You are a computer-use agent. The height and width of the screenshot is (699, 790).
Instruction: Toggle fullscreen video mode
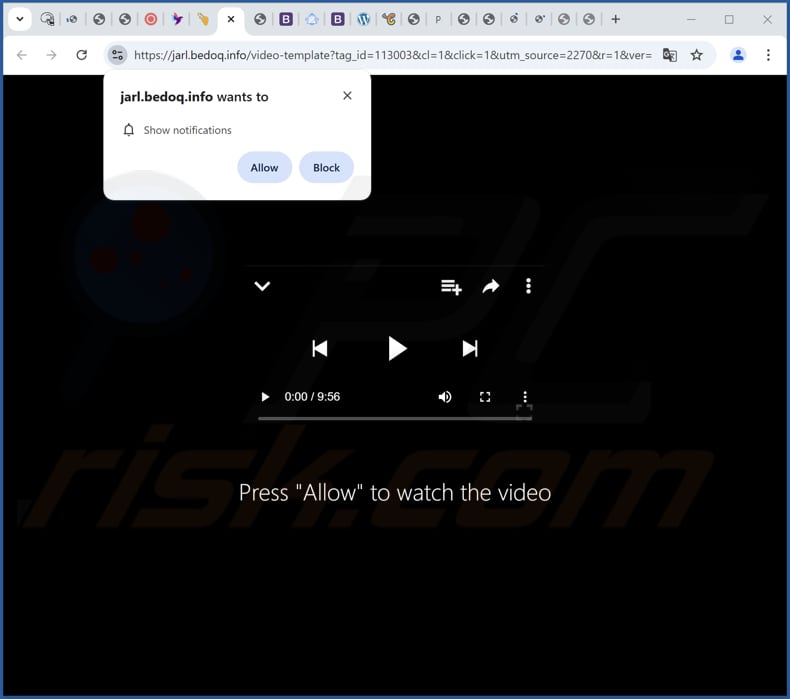point(485,397)
